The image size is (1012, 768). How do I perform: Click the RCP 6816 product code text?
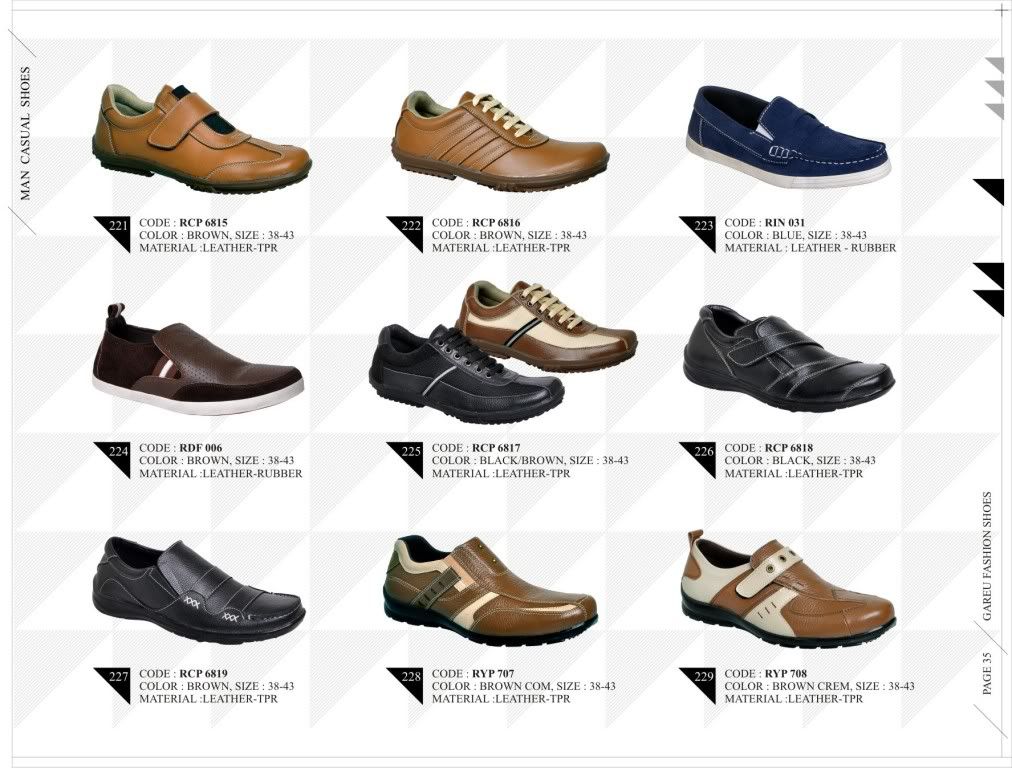point(496,223)
